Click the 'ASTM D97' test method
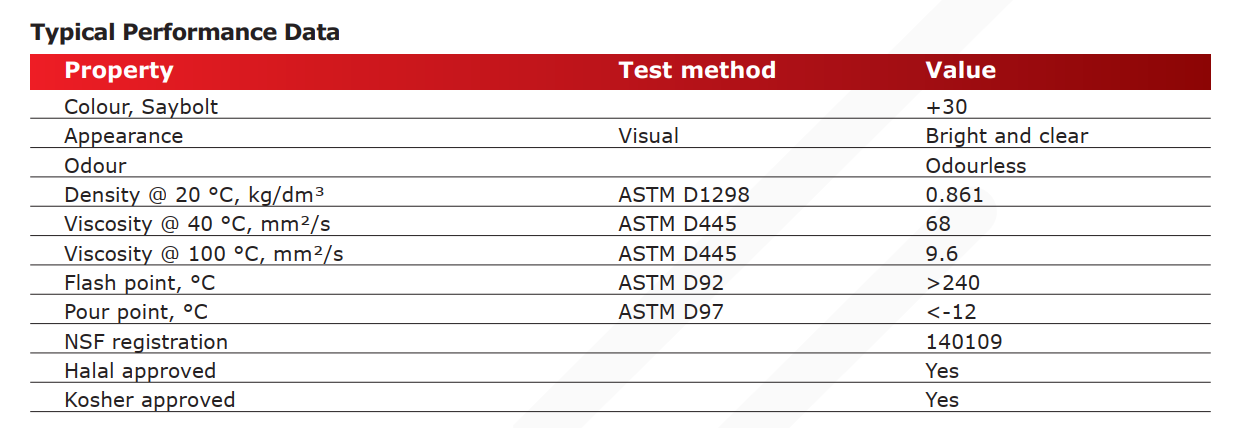 point(671,312)
